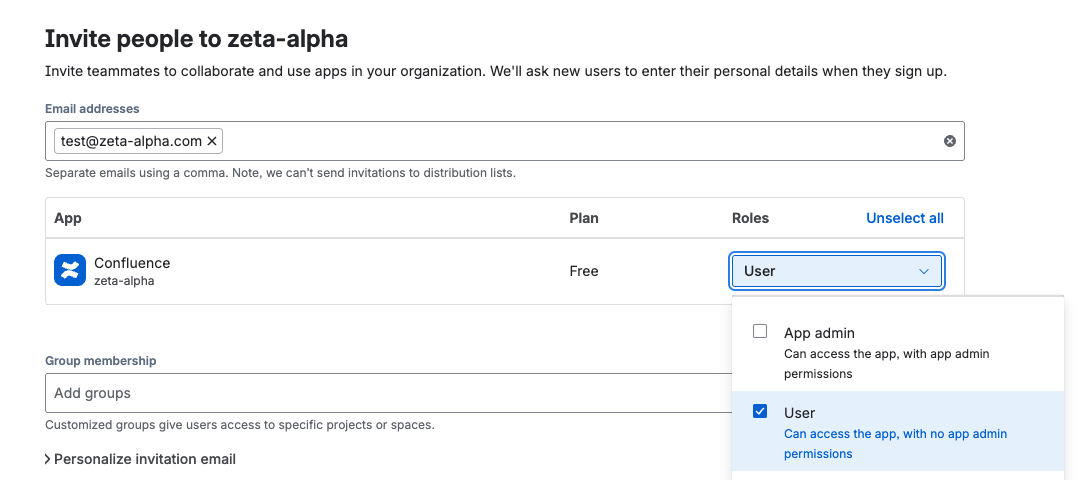The height and width of the screenshot is (480, 1091).
Task: Expand Personalize invitation email section
Action: 141,459
